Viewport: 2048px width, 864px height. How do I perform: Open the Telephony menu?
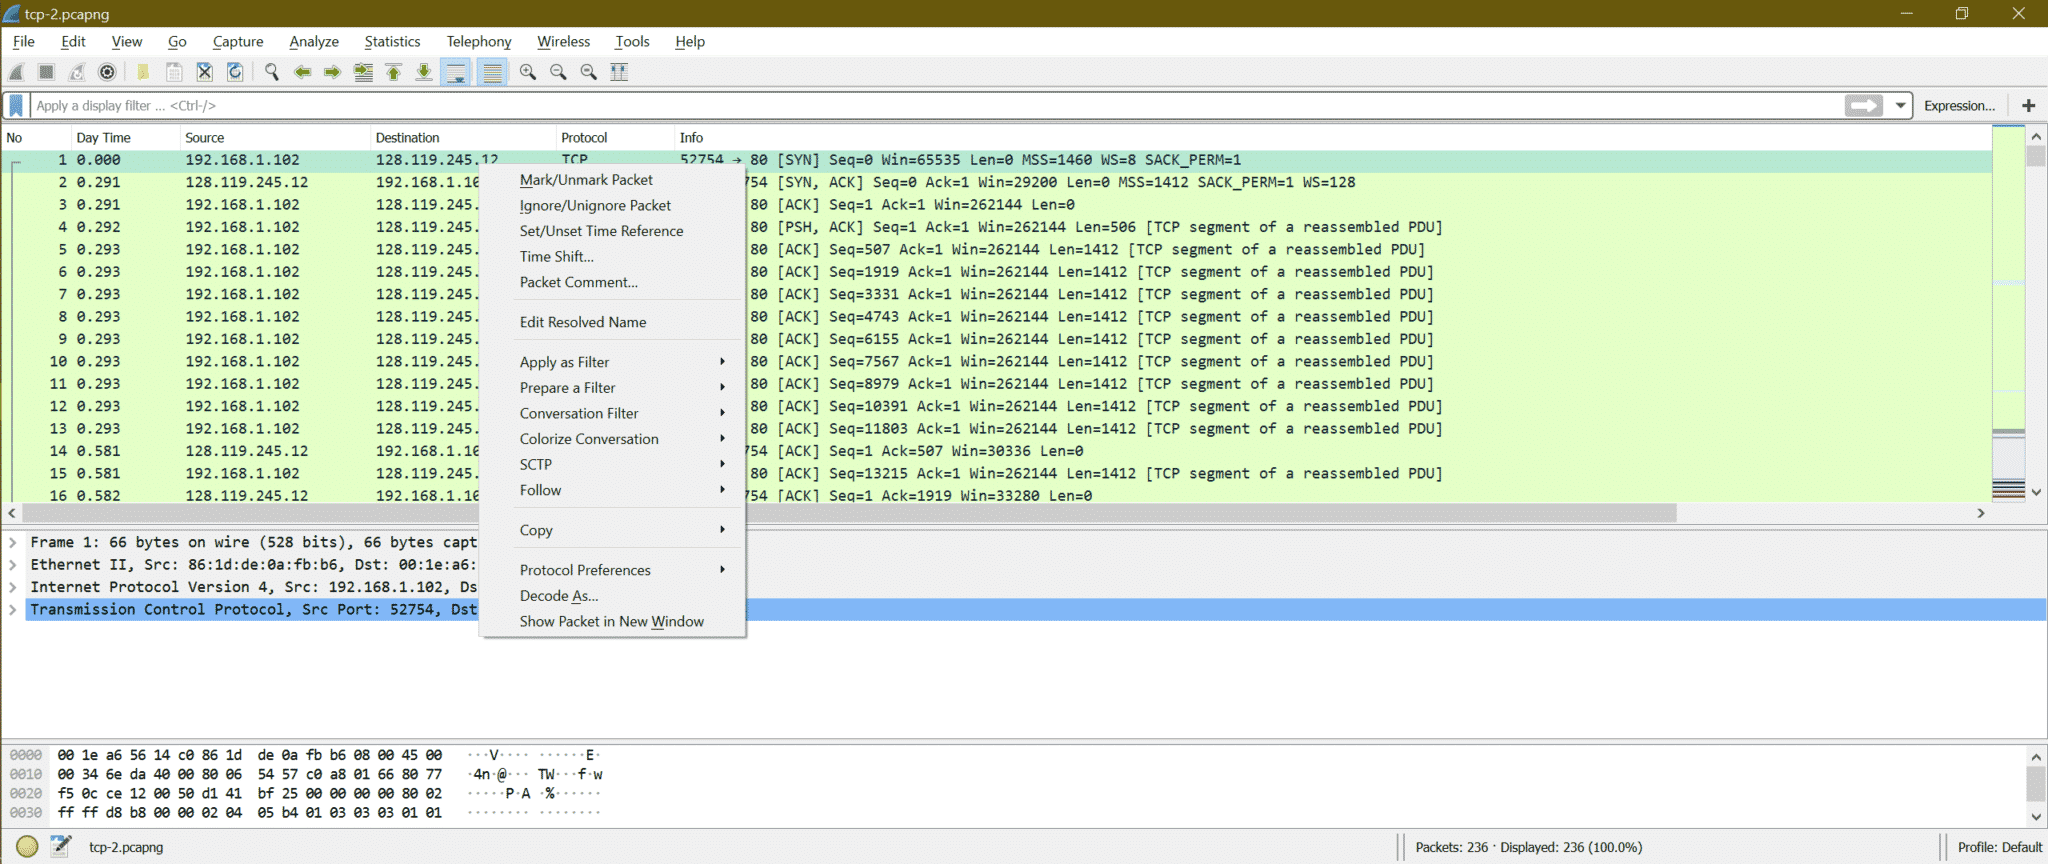479,41
